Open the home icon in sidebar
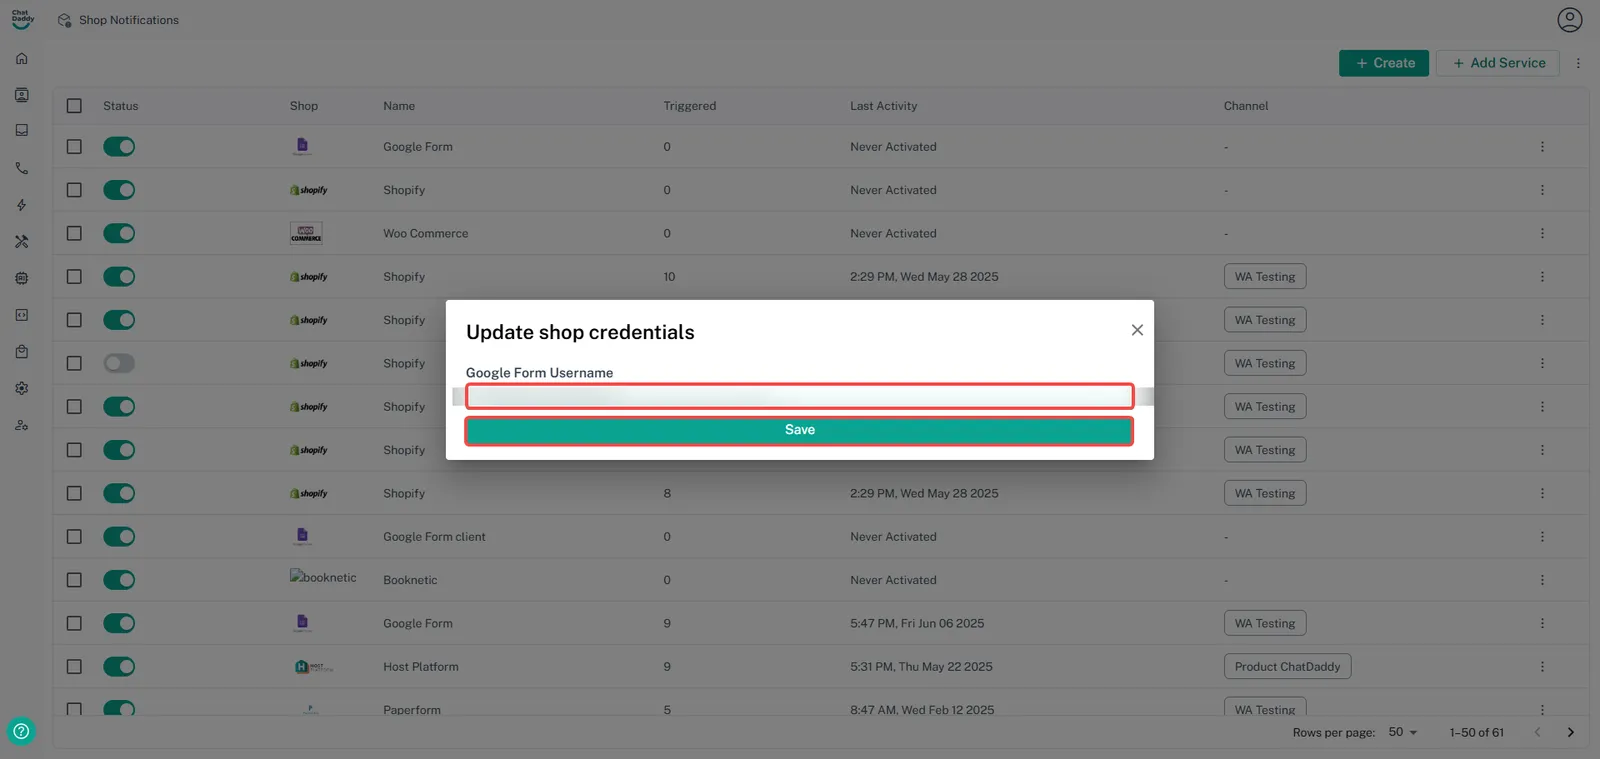The width and height of the screenshot is (1600, 759). 21,58
